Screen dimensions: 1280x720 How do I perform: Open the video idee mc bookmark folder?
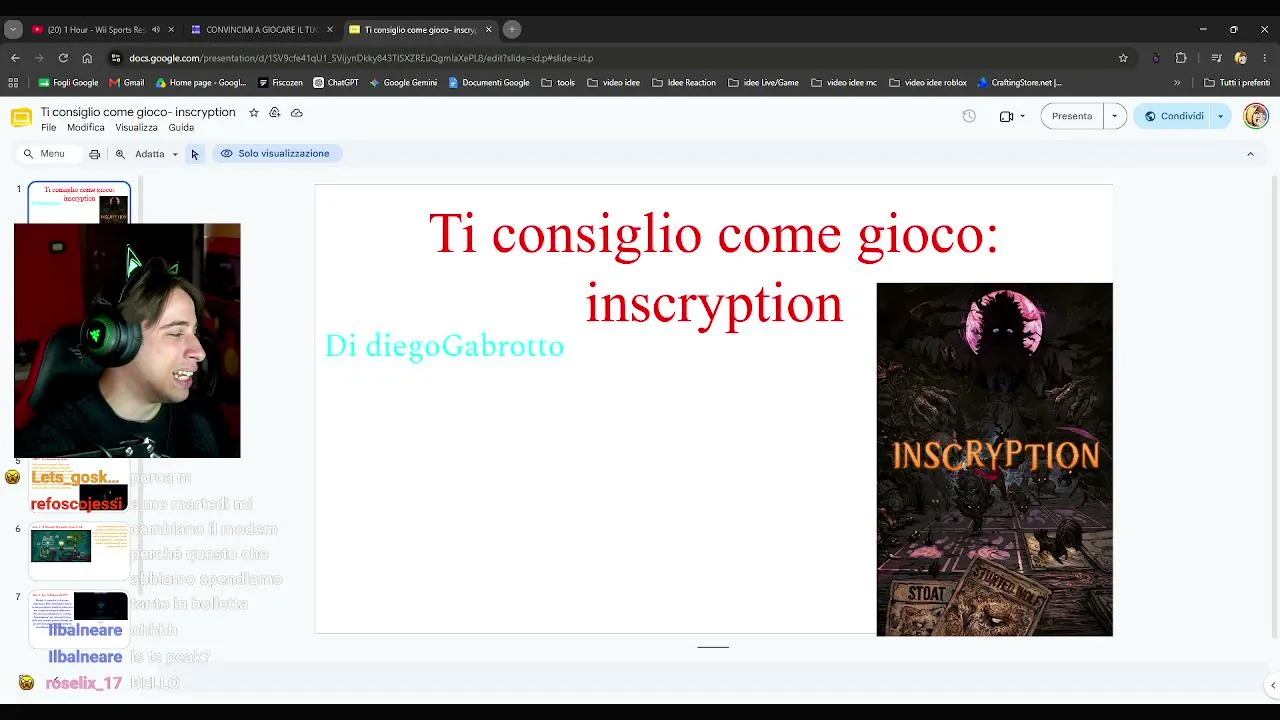[x=844, y=83]
